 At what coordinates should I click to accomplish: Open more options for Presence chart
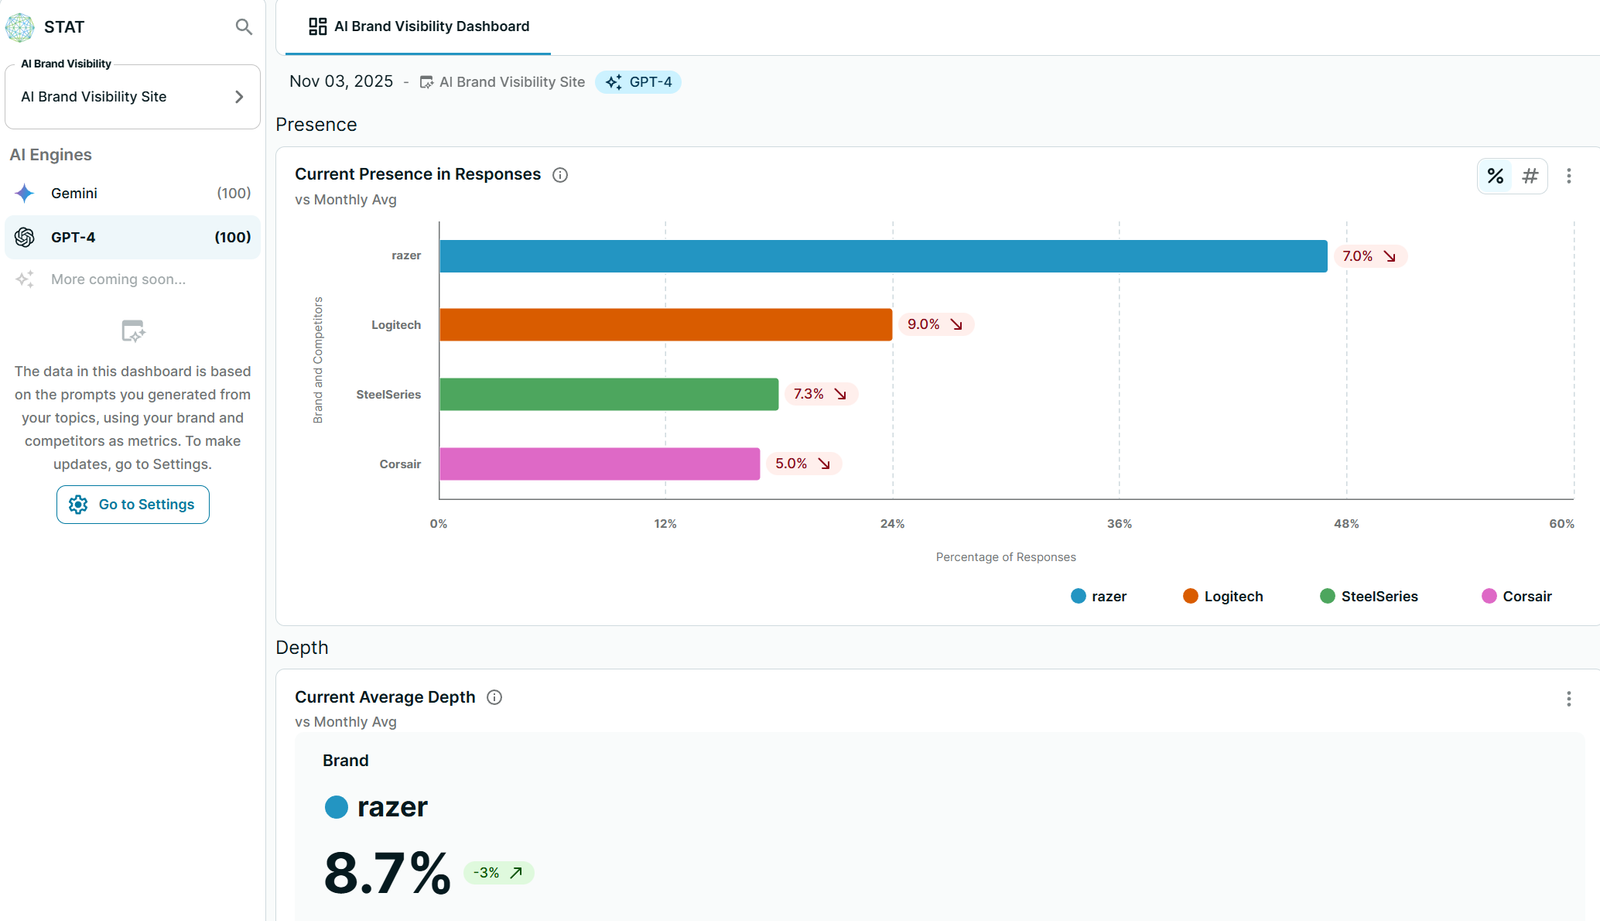coord(1569,176)
